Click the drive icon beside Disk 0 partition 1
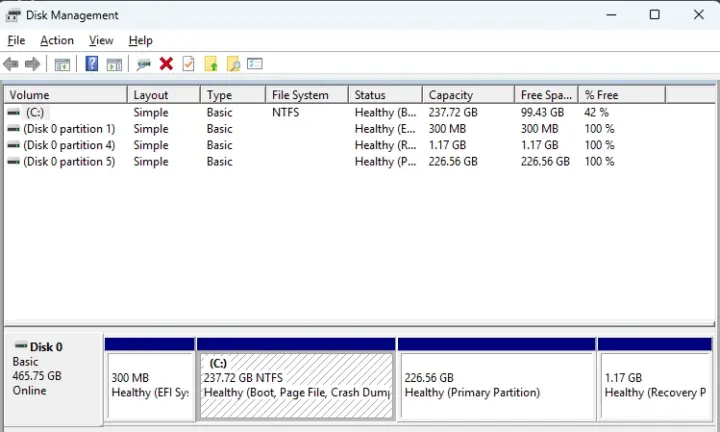This screenshot has height=432, width=720. click(14, 129)
